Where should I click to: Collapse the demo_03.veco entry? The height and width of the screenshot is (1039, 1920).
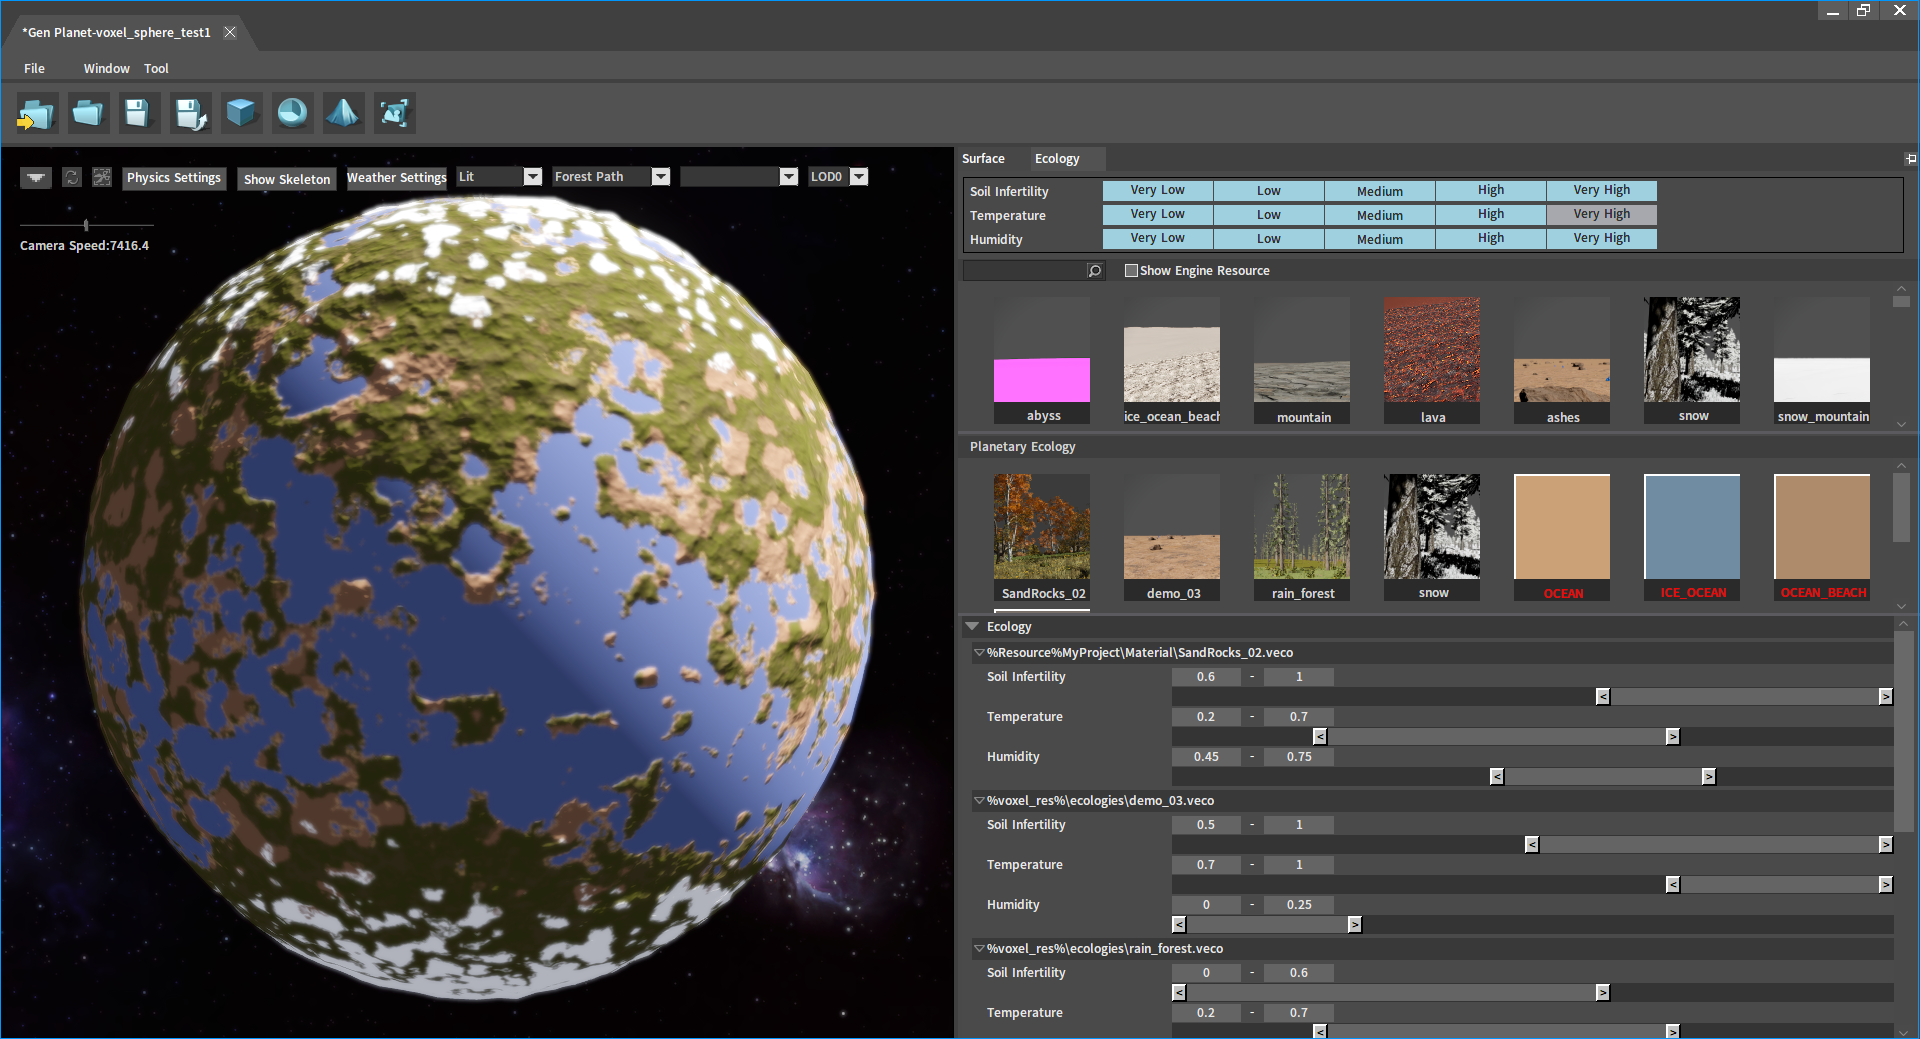pos(979,801)
